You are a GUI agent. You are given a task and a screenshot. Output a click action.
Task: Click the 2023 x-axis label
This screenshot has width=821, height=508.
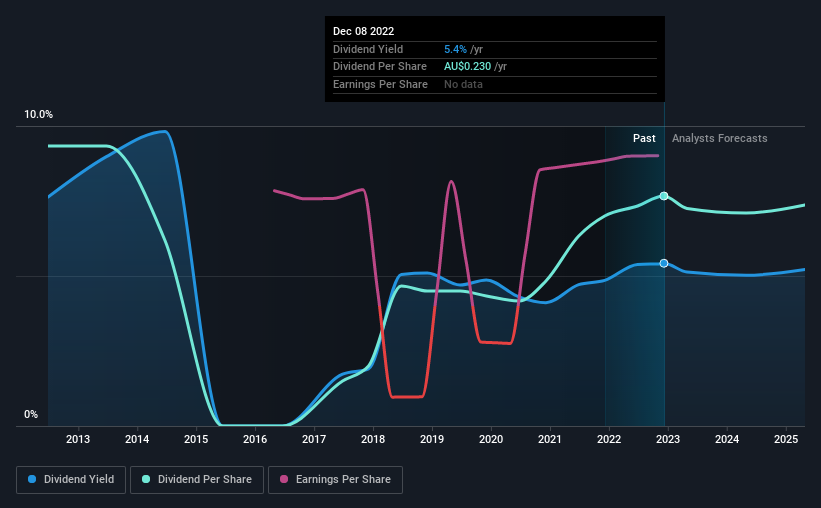(x=668, y=439)
